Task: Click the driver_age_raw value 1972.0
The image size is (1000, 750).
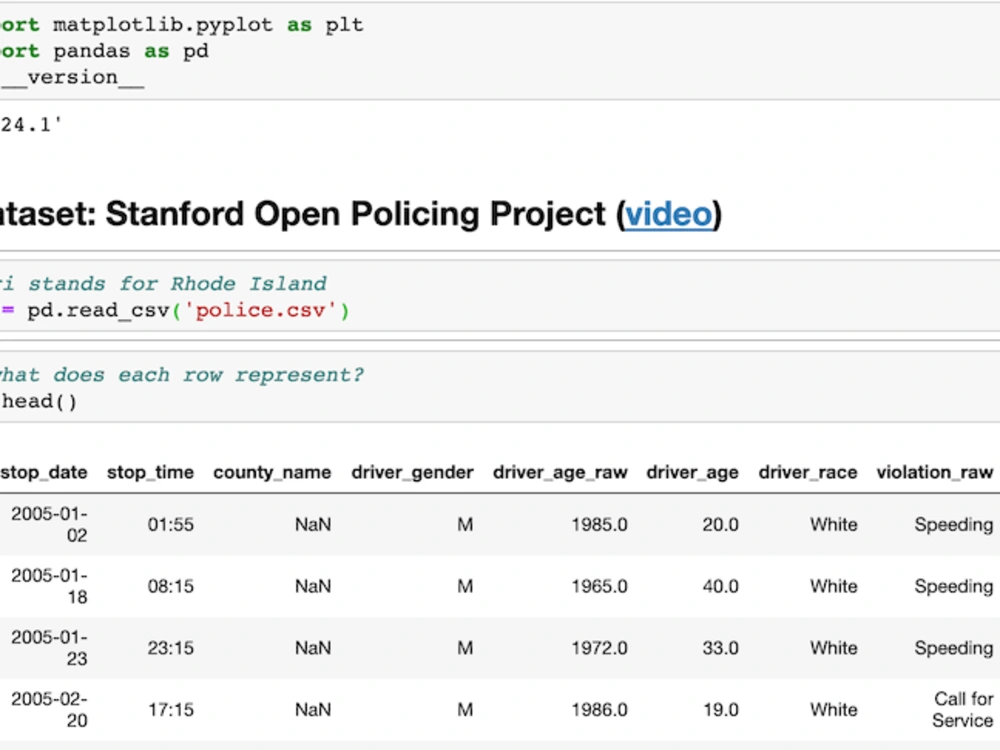Action: tap(599, 649)
